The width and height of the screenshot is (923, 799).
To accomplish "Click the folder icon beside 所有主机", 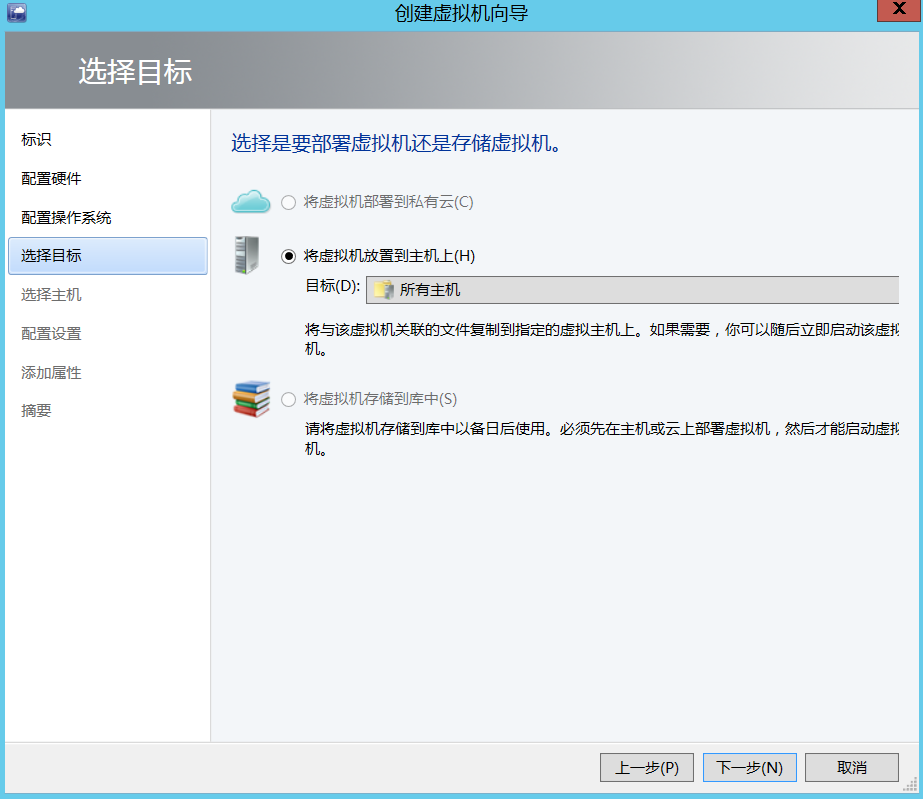I will pos(384,290).
